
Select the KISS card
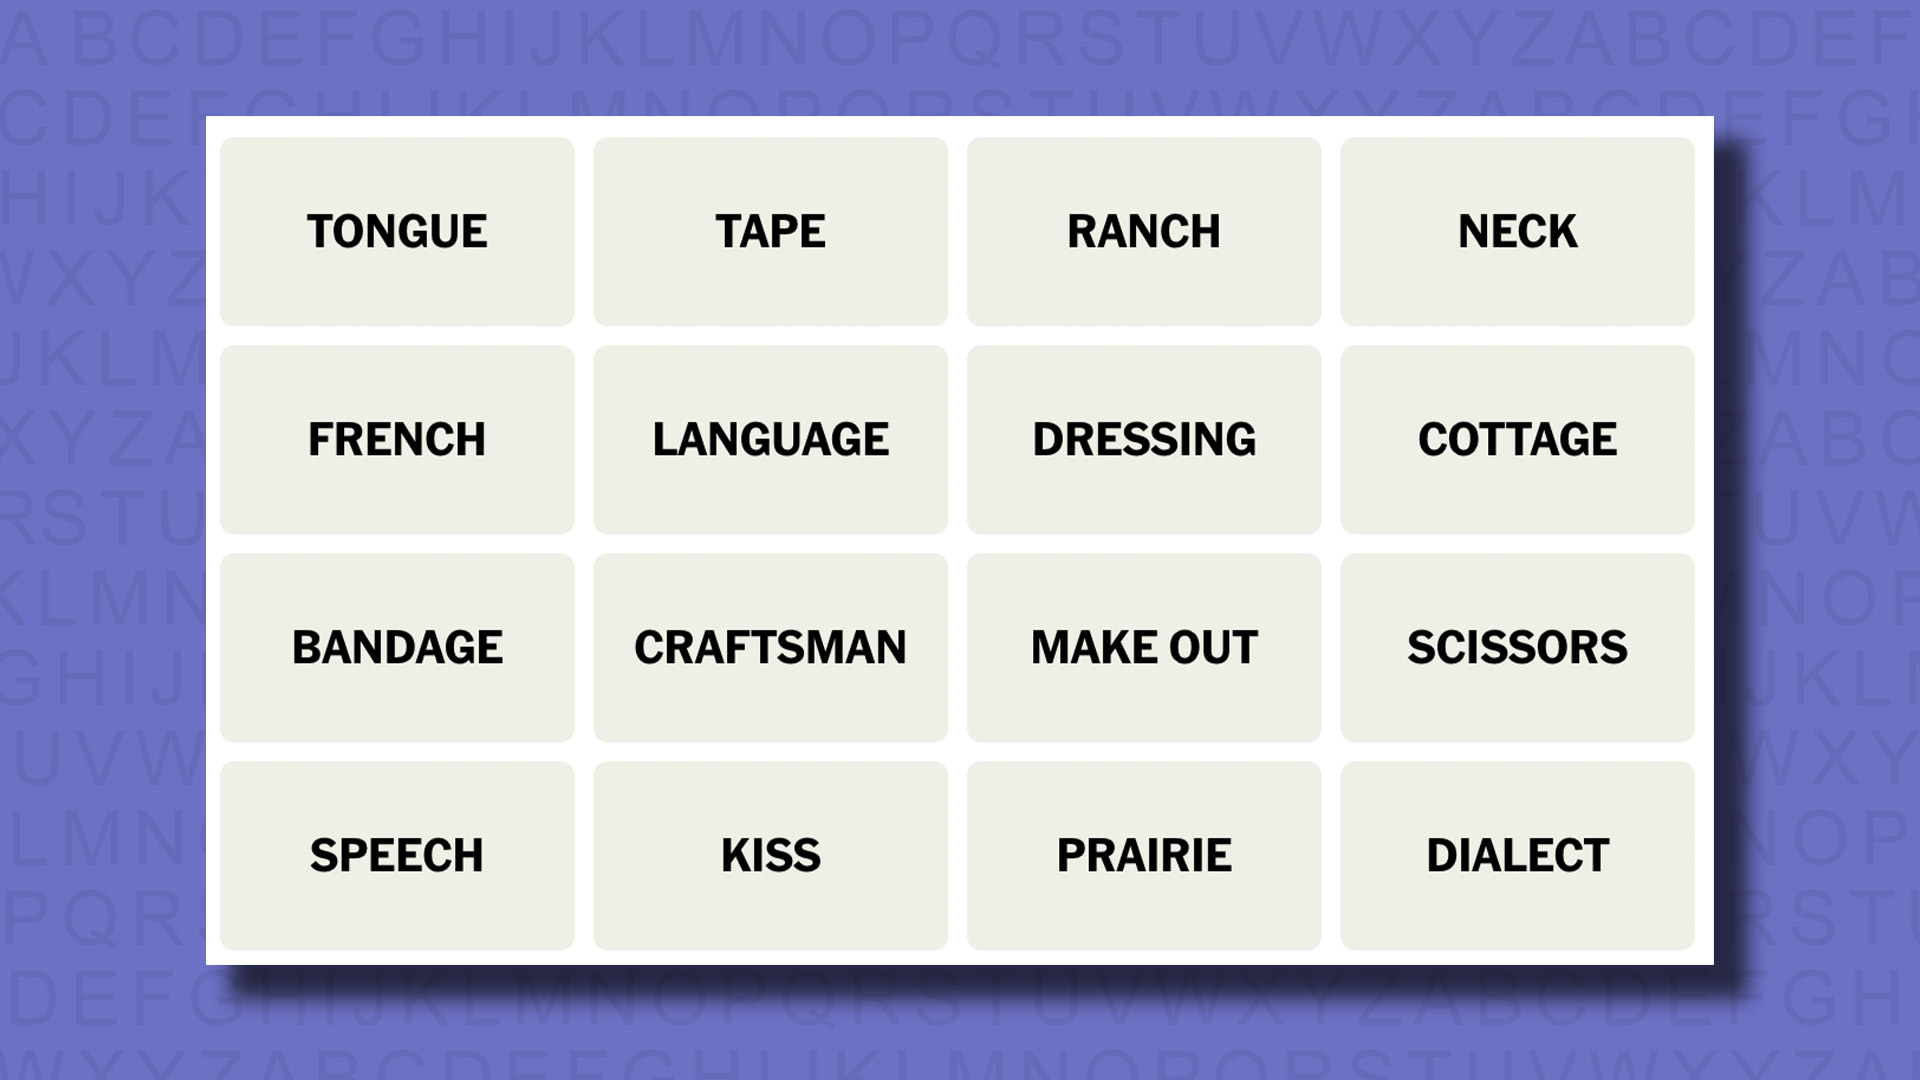[770, 855]
